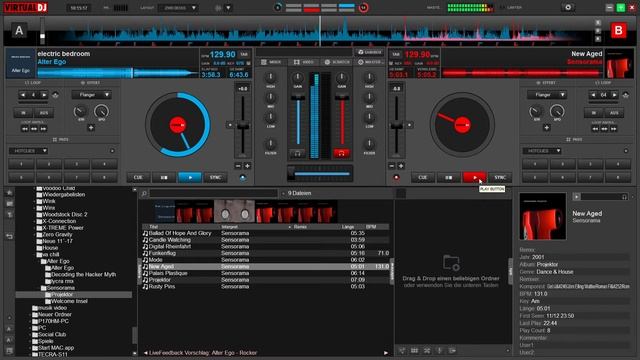
Task: Toggle loop OUT button on deck B
Action: [614, 113]
